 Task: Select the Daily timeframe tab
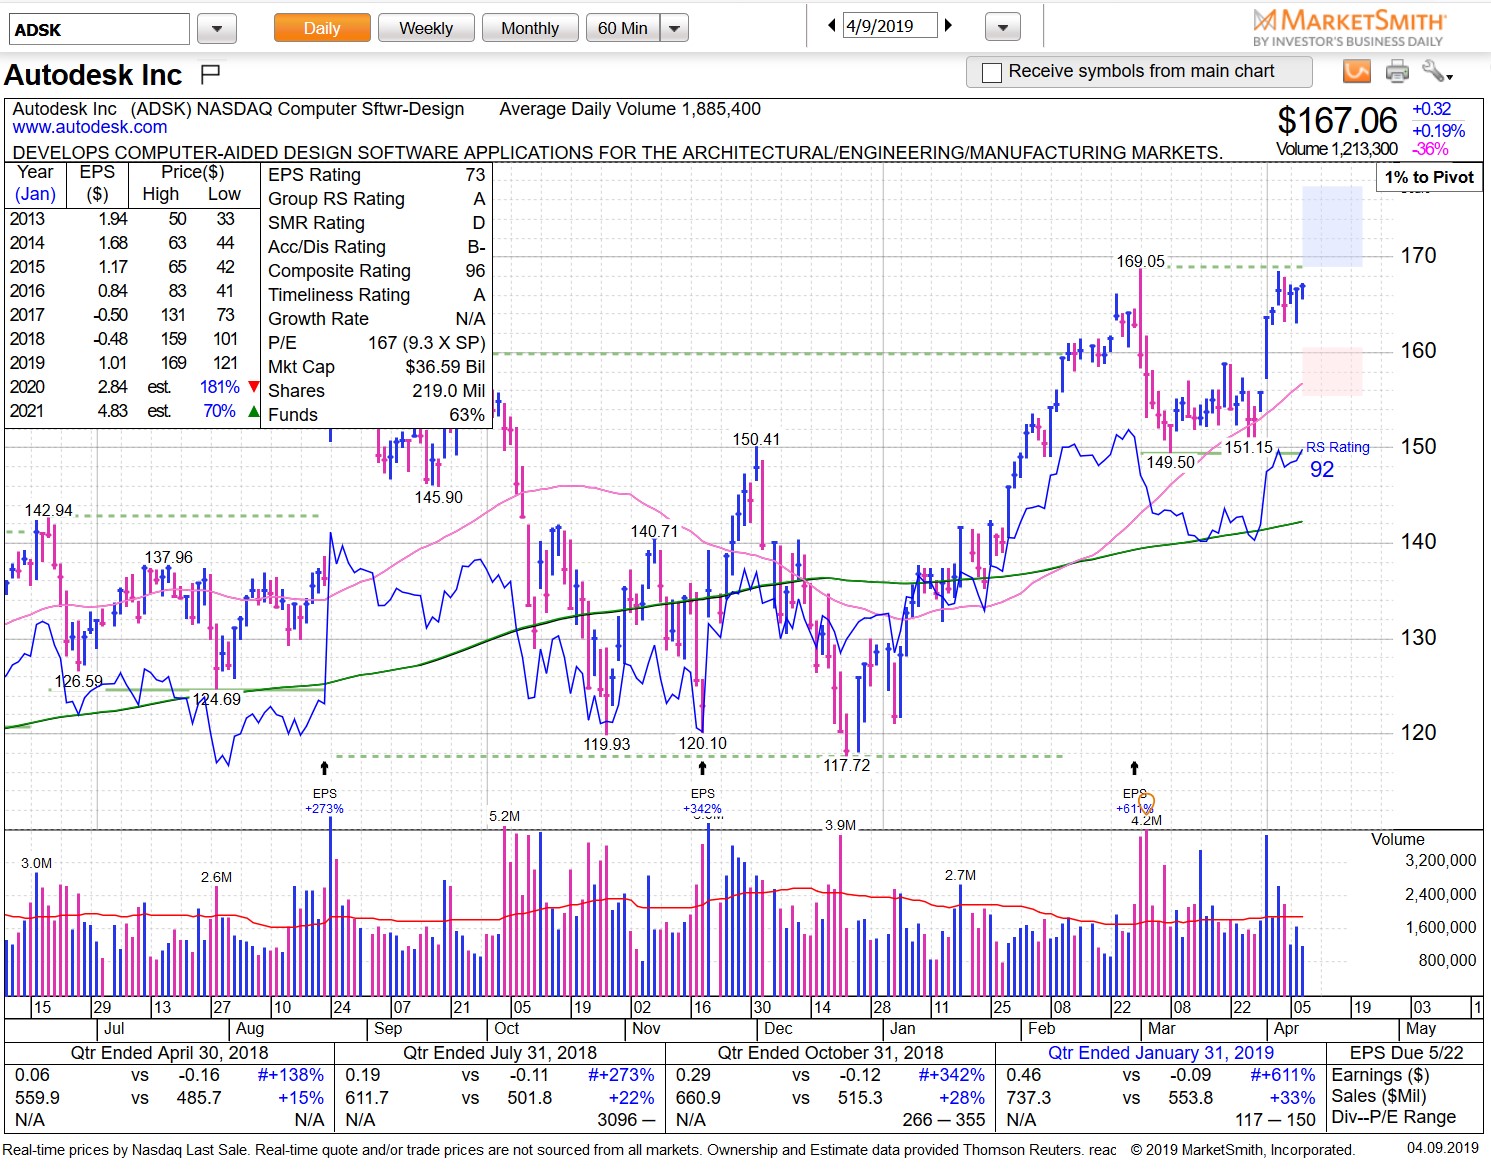321,27
